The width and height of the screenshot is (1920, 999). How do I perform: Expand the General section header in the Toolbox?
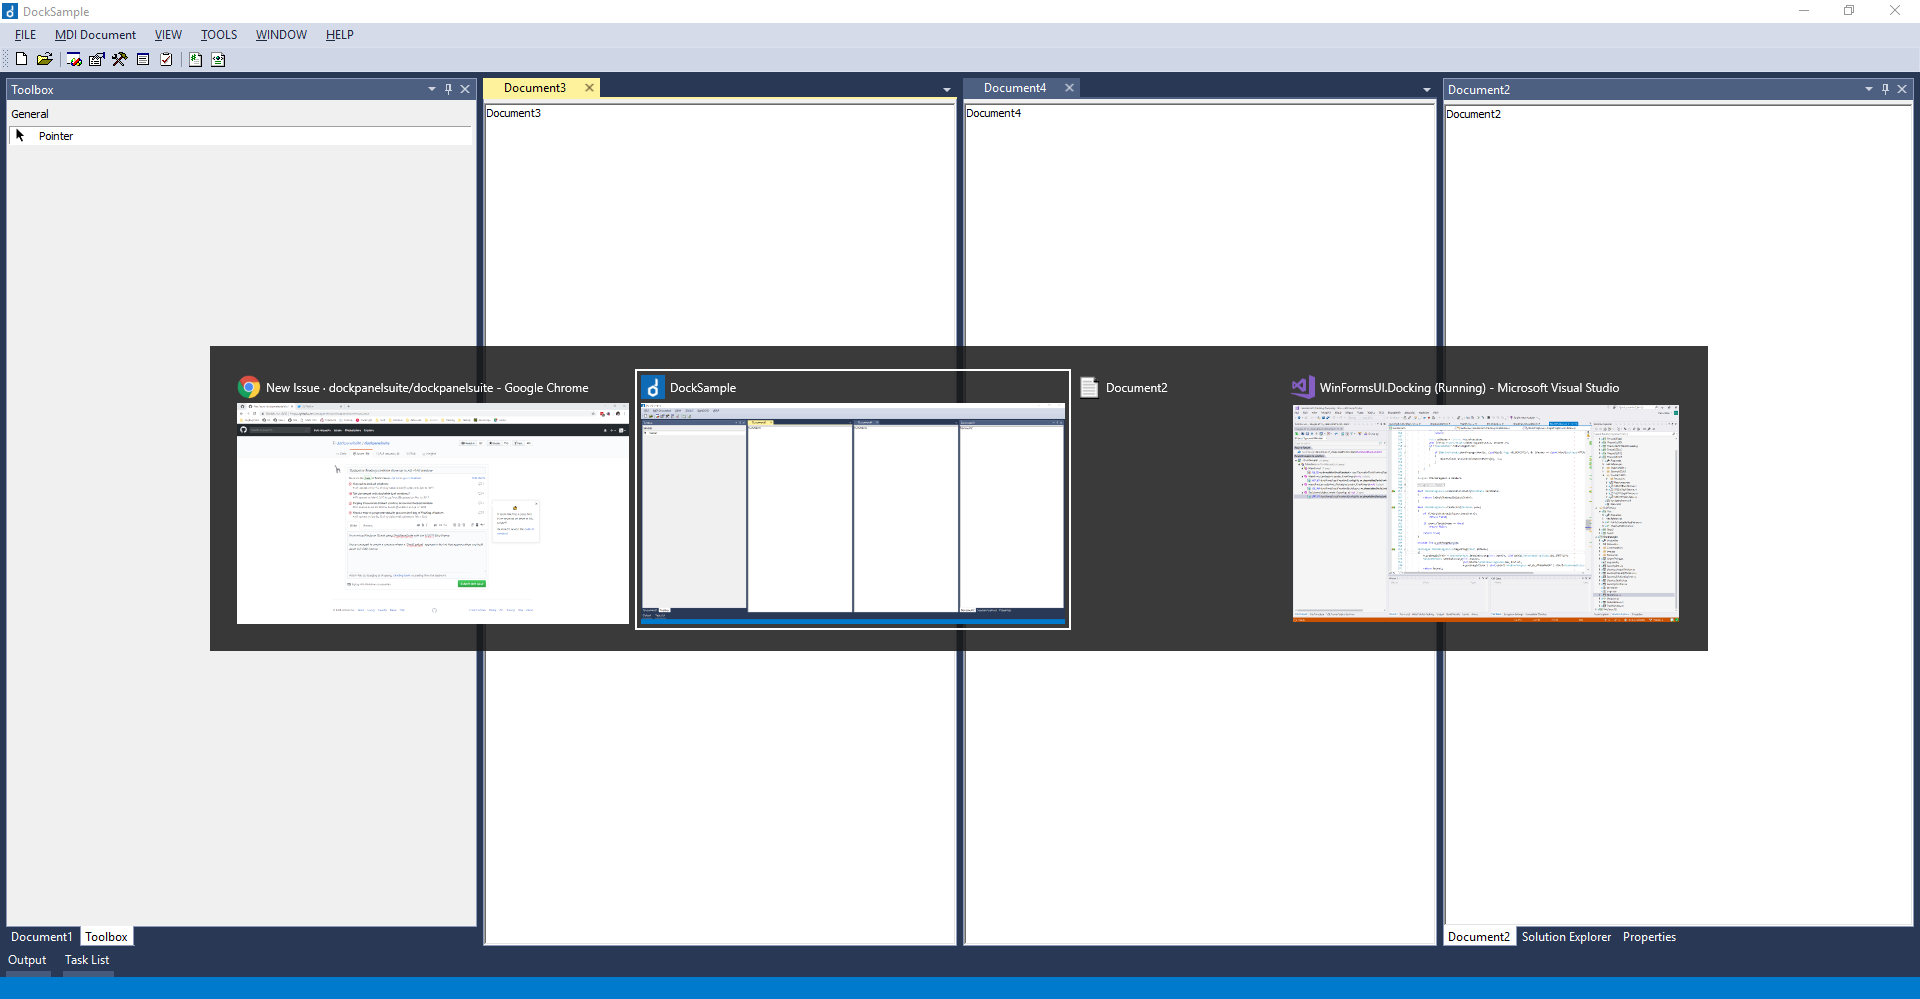[30, 113]
